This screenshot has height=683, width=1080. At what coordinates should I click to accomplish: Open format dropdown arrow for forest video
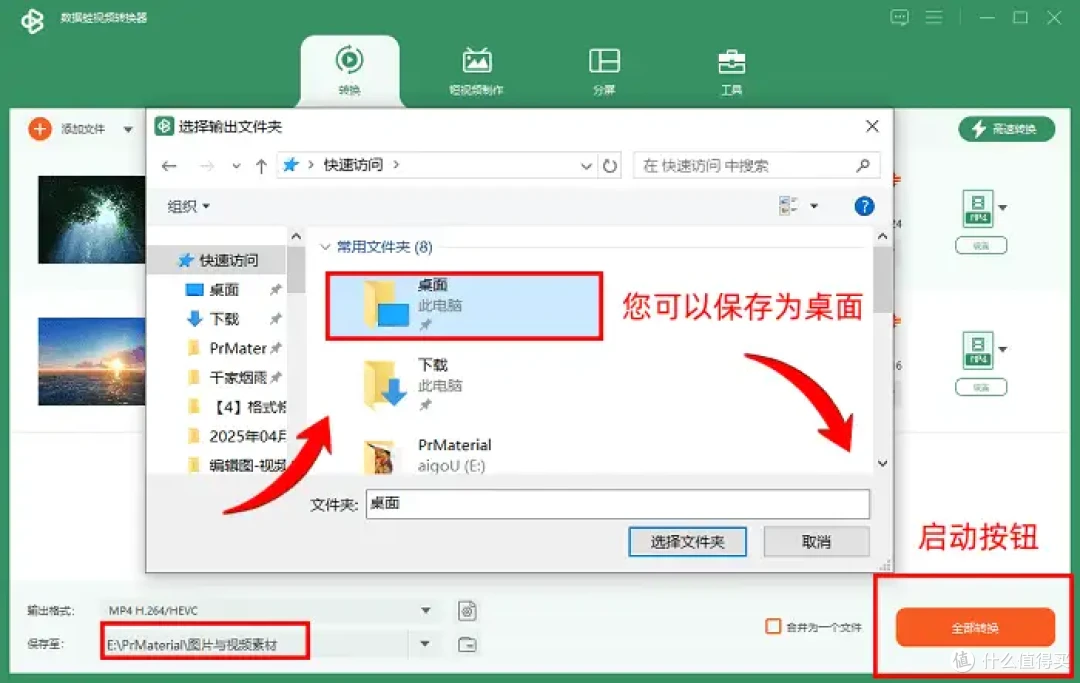point(1003,208)
